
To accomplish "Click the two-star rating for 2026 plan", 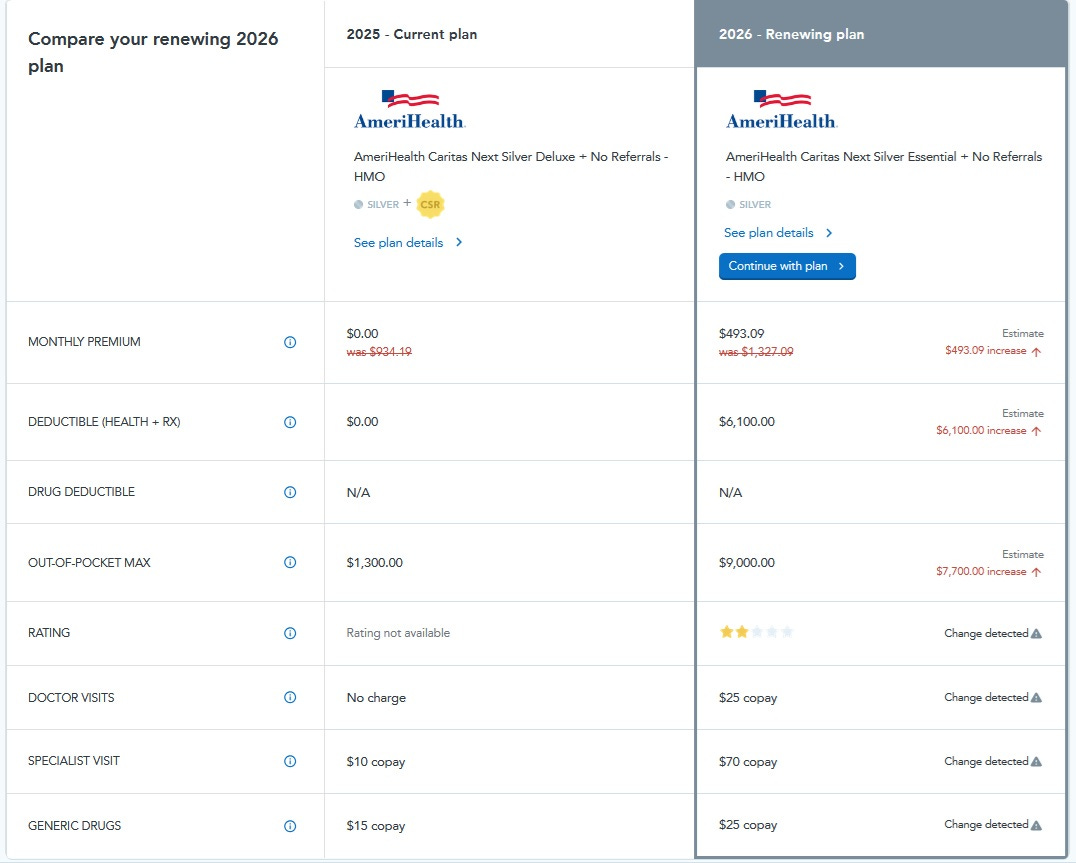I will pos(756,632).
